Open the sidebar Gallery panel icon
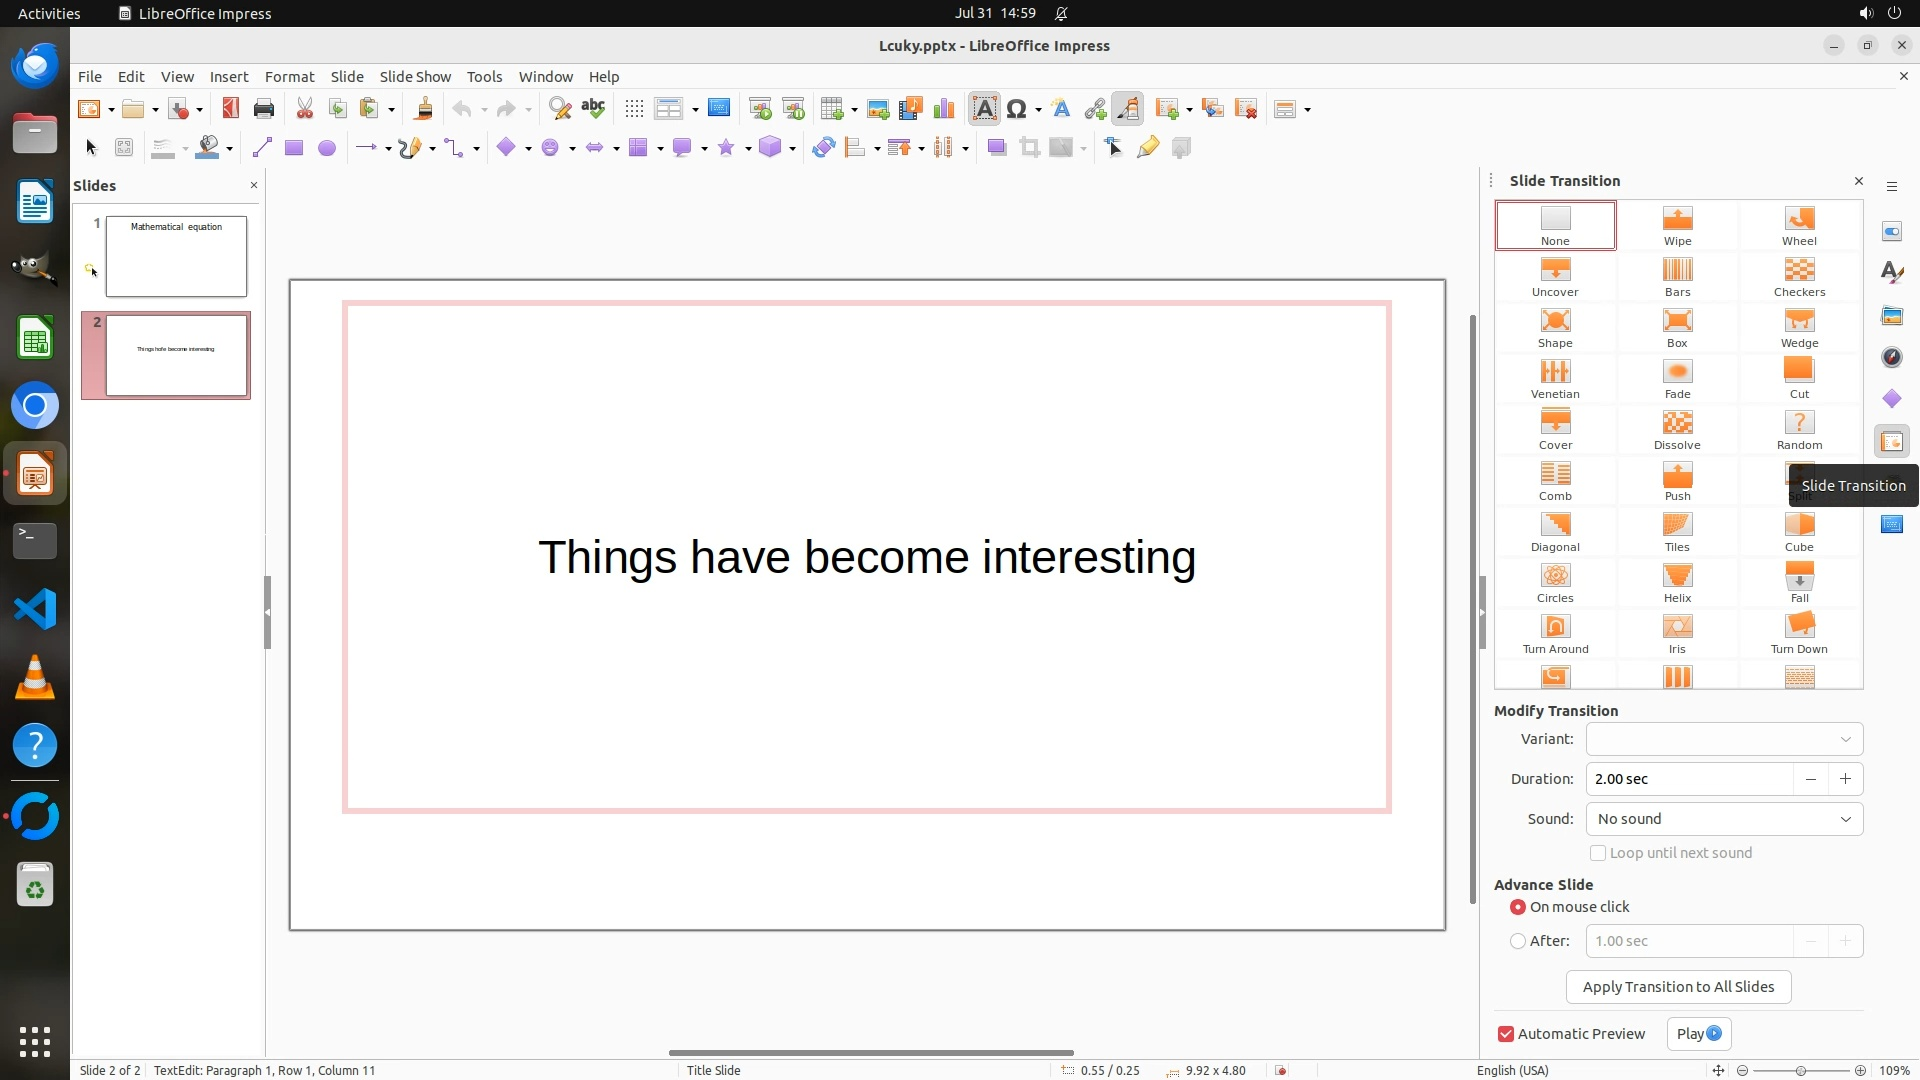The height and width of the screenshot is (1080, 1920). [1891, 316]
